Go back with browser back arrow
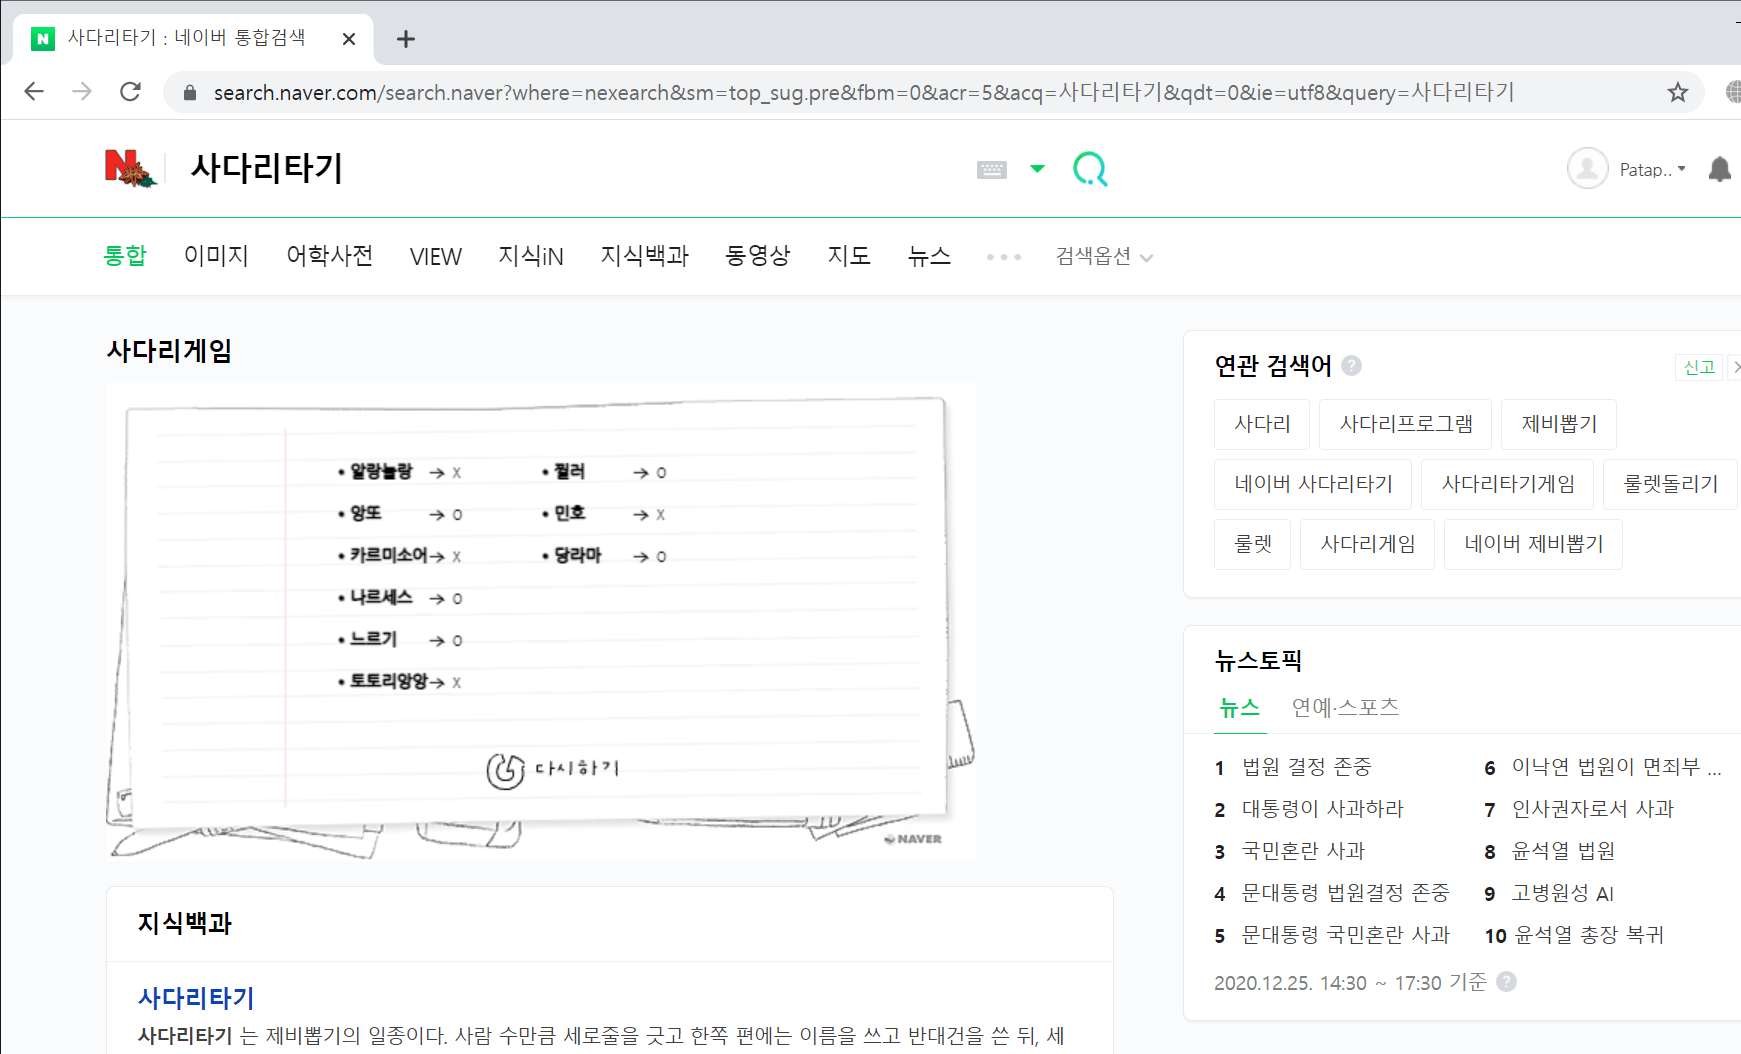 point(34,92)
